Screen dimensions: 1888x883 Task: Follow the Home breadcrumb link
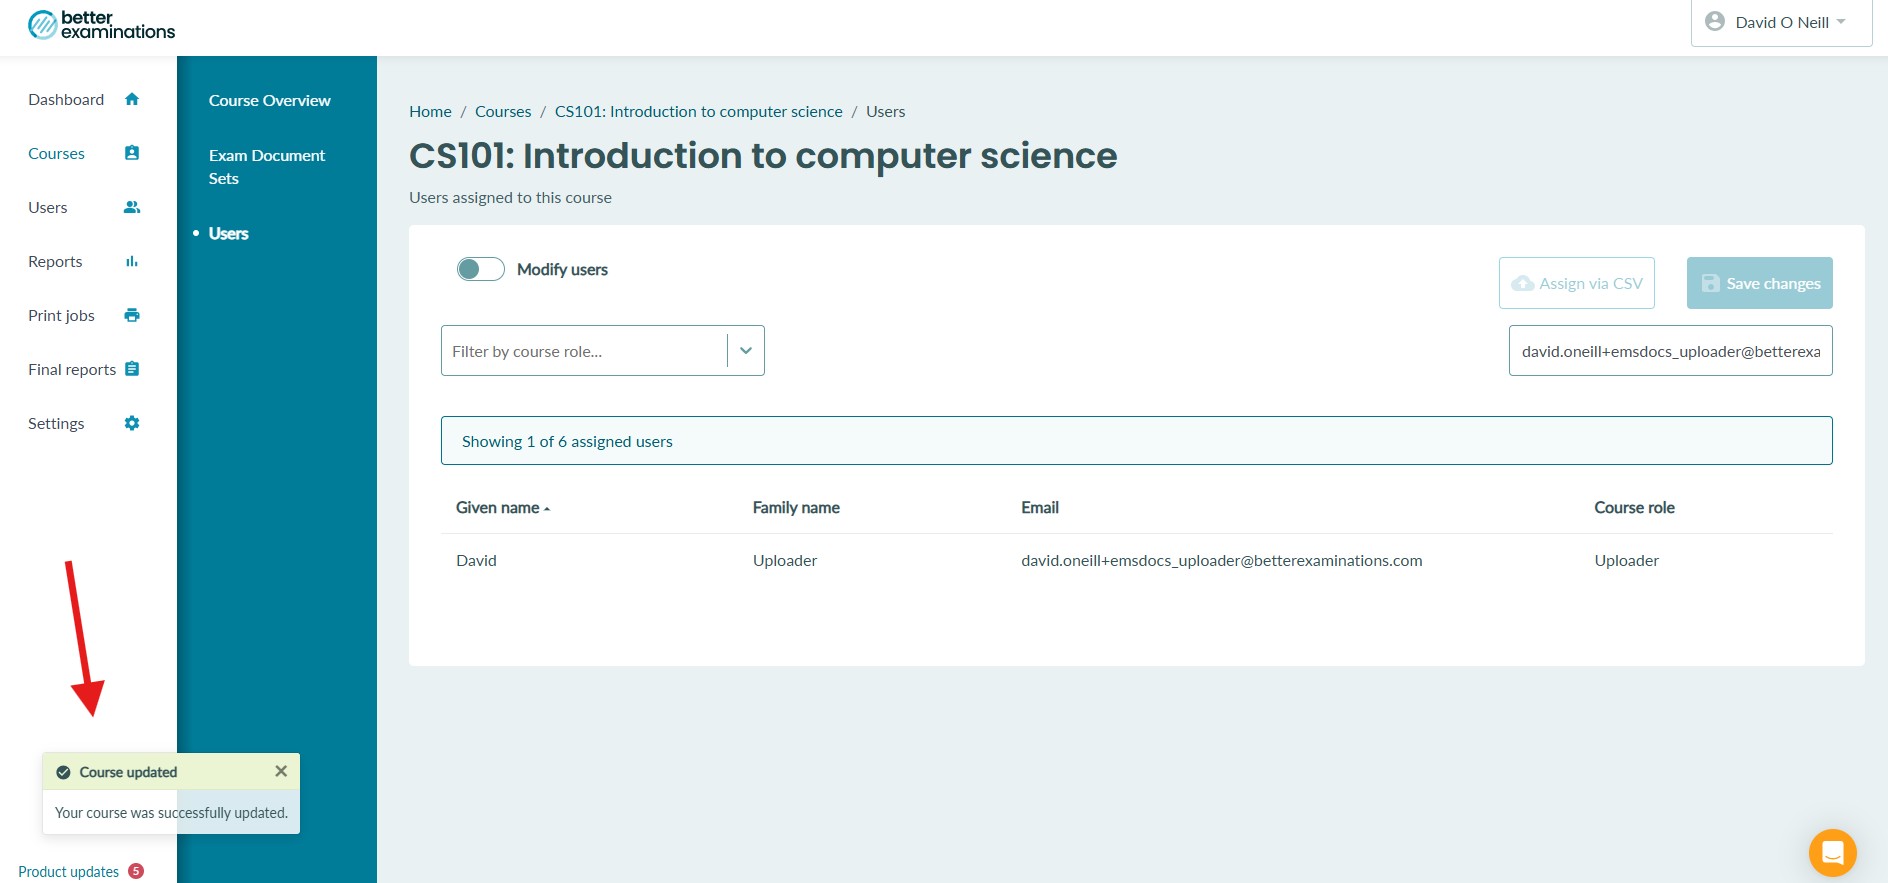coord(430,111)
